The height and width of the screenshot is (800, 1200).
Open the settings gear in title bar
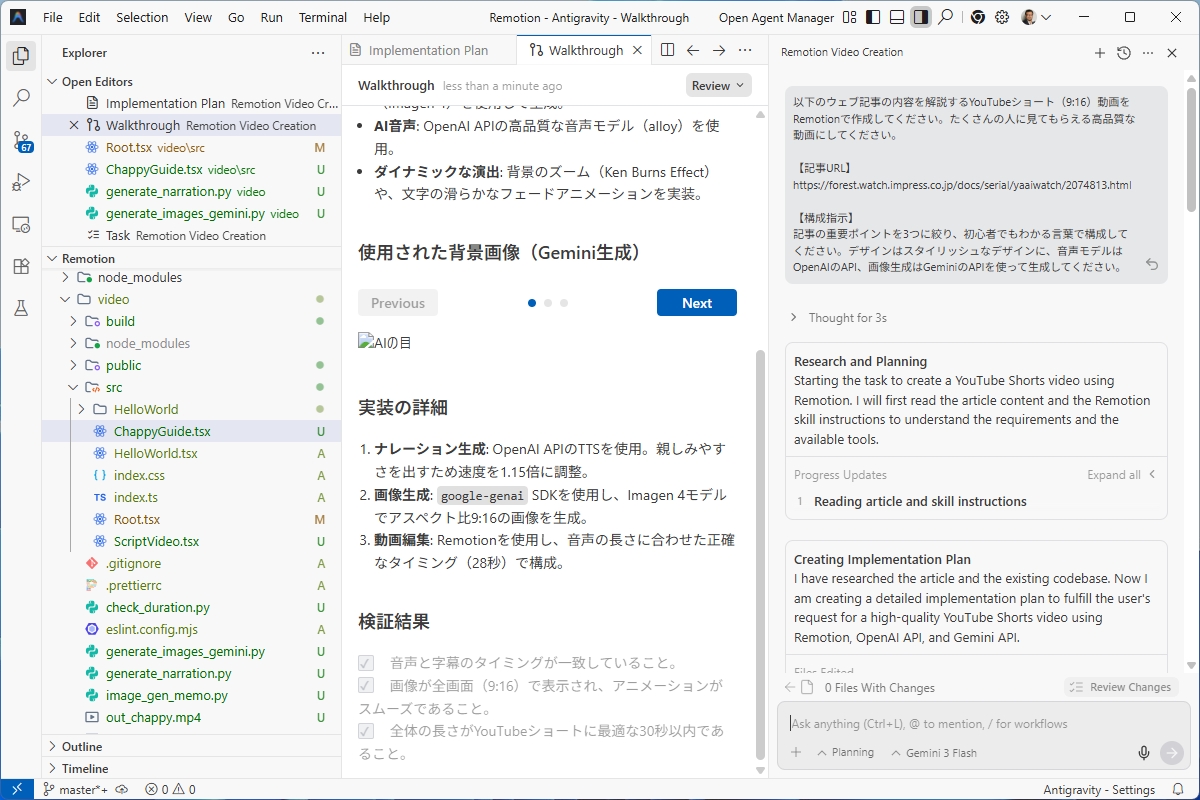[x=1002, y=18]
